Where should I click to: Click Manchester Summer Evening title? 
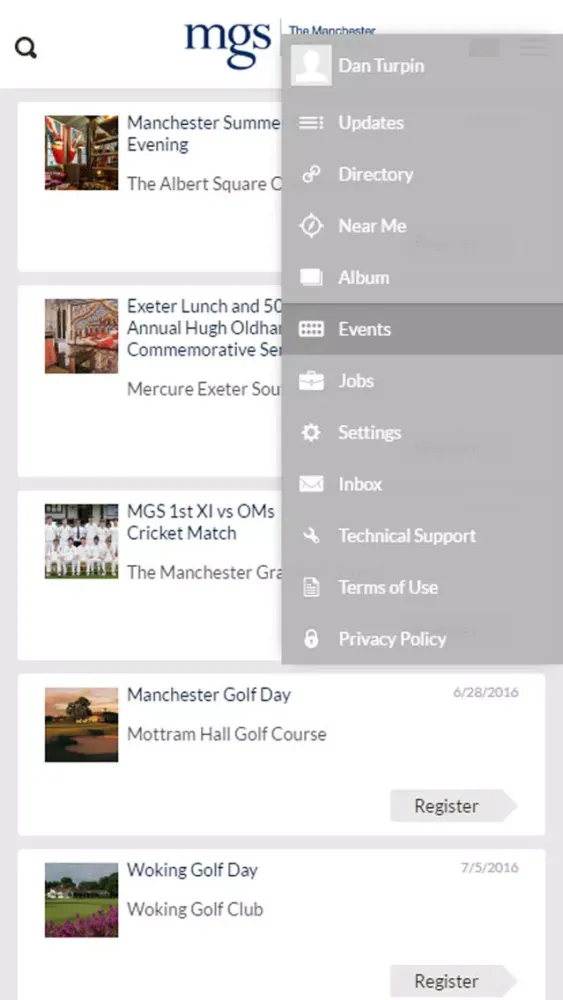pyautogui.click(x=204, y=133)
